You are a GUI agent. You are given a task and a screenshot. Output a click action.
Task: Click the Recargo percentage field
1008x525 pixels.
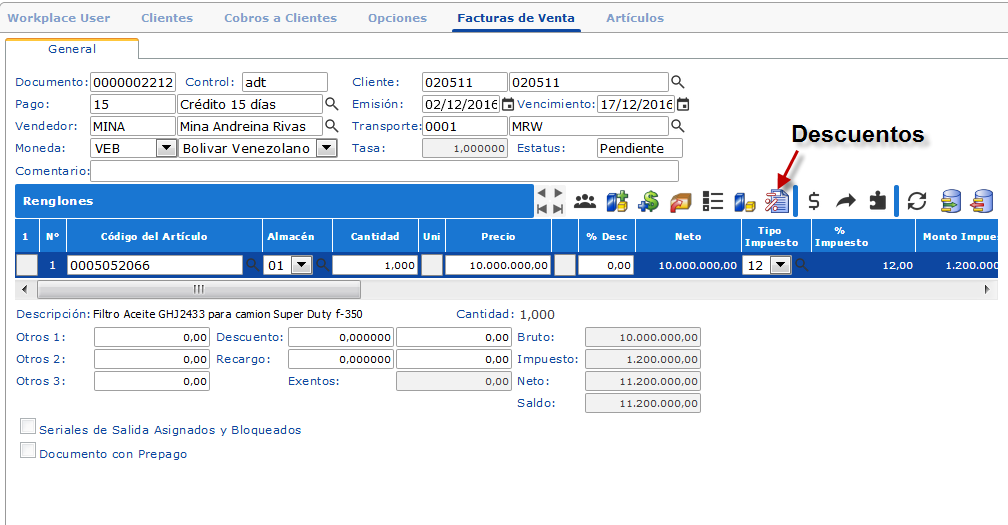(x=341, y=359)
